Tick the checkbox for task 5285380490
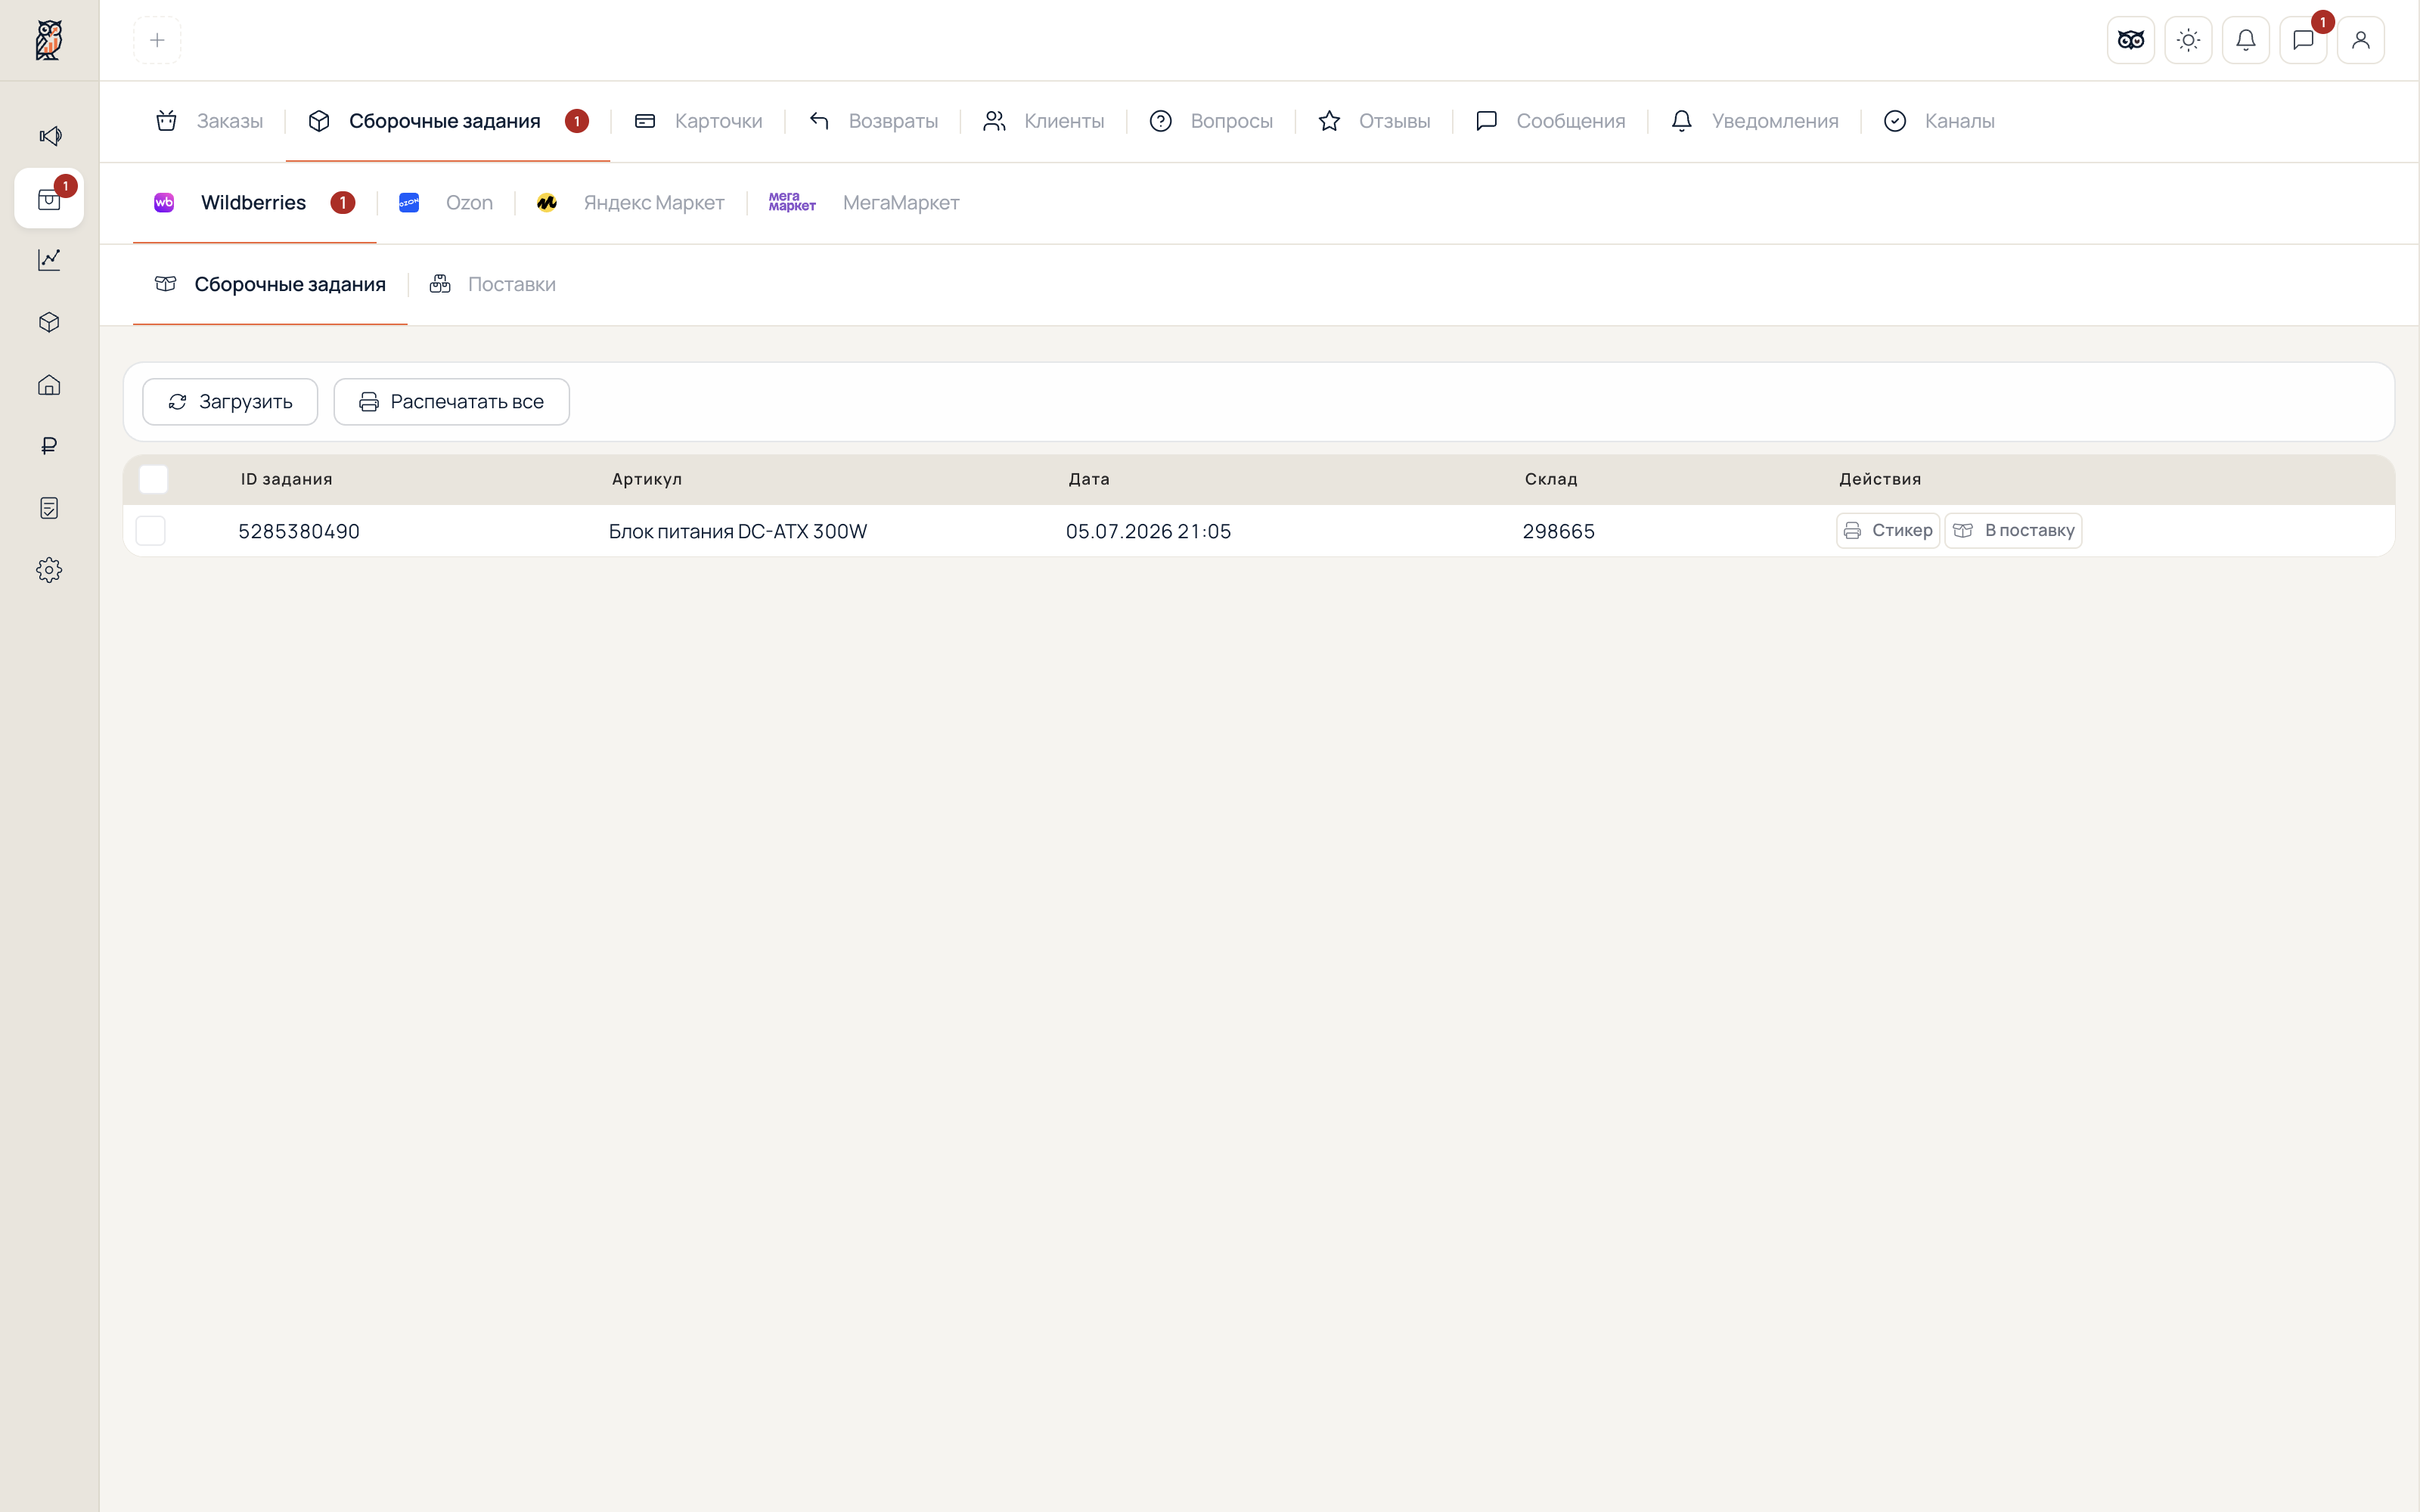The image size is (2420, 1512). point(150,531)
